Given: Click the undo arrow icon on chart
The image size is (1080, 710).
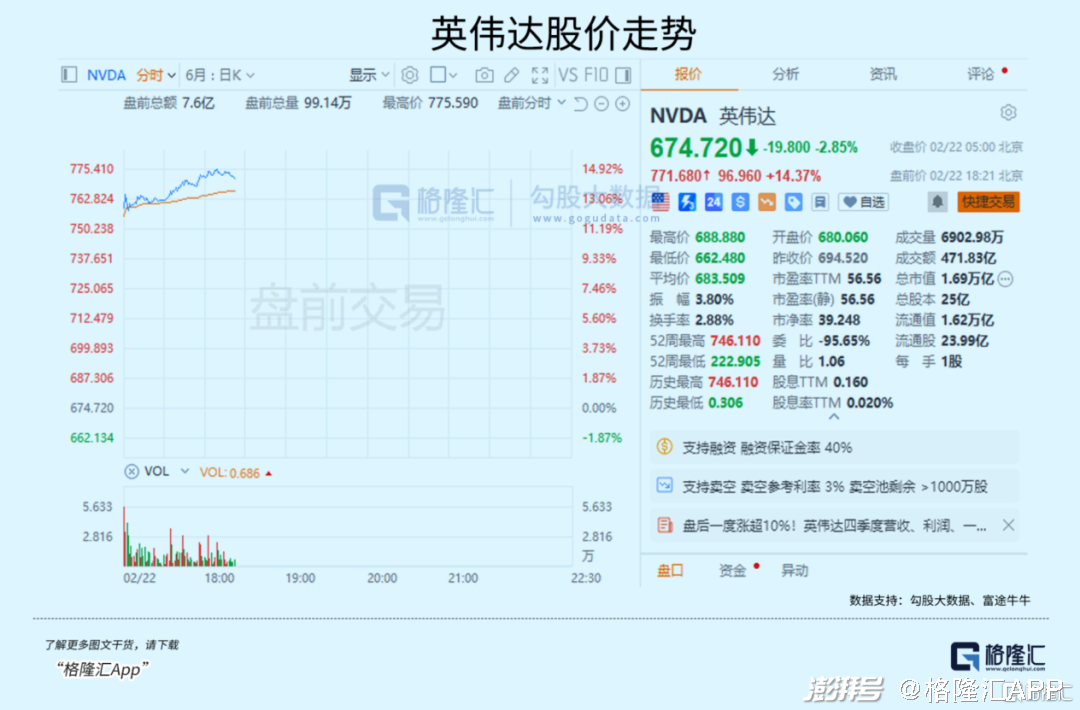Looking at the screenshot, I should point(581,103).
